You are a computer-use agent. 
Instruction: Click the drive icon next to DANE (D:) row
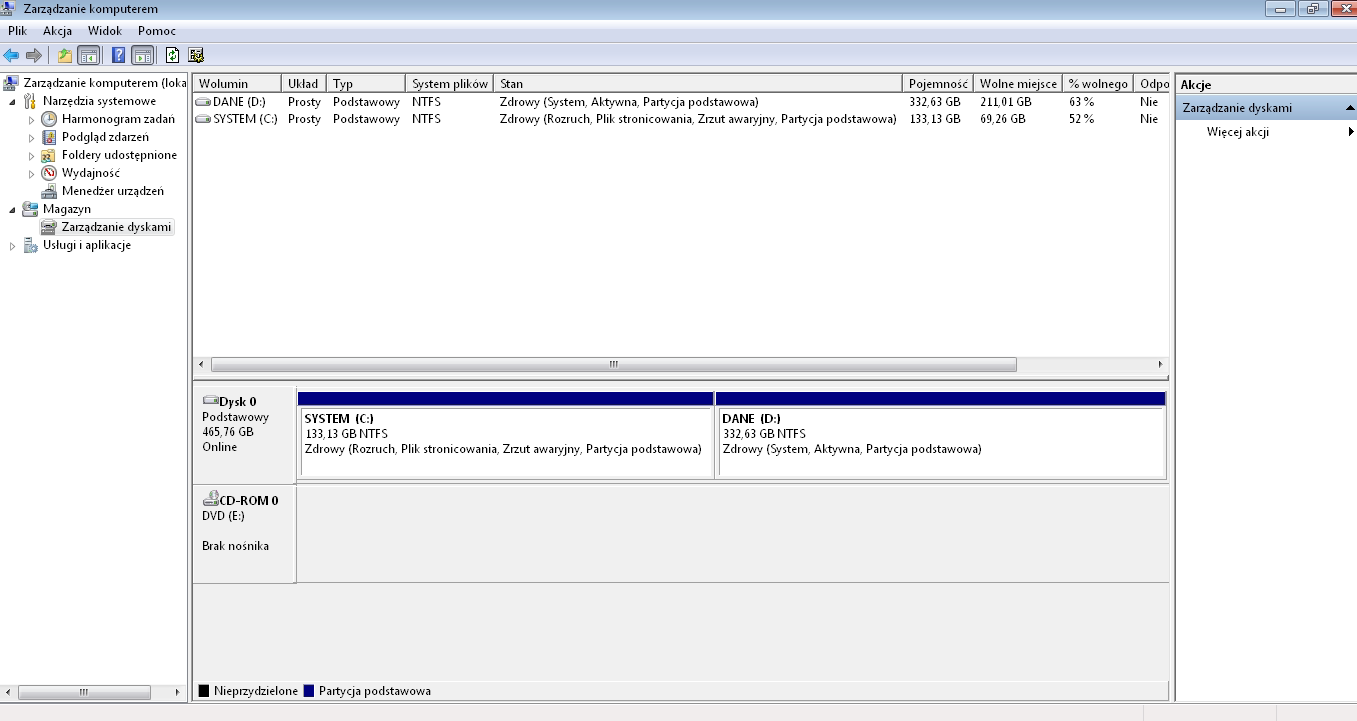click(x=203, y=102)
